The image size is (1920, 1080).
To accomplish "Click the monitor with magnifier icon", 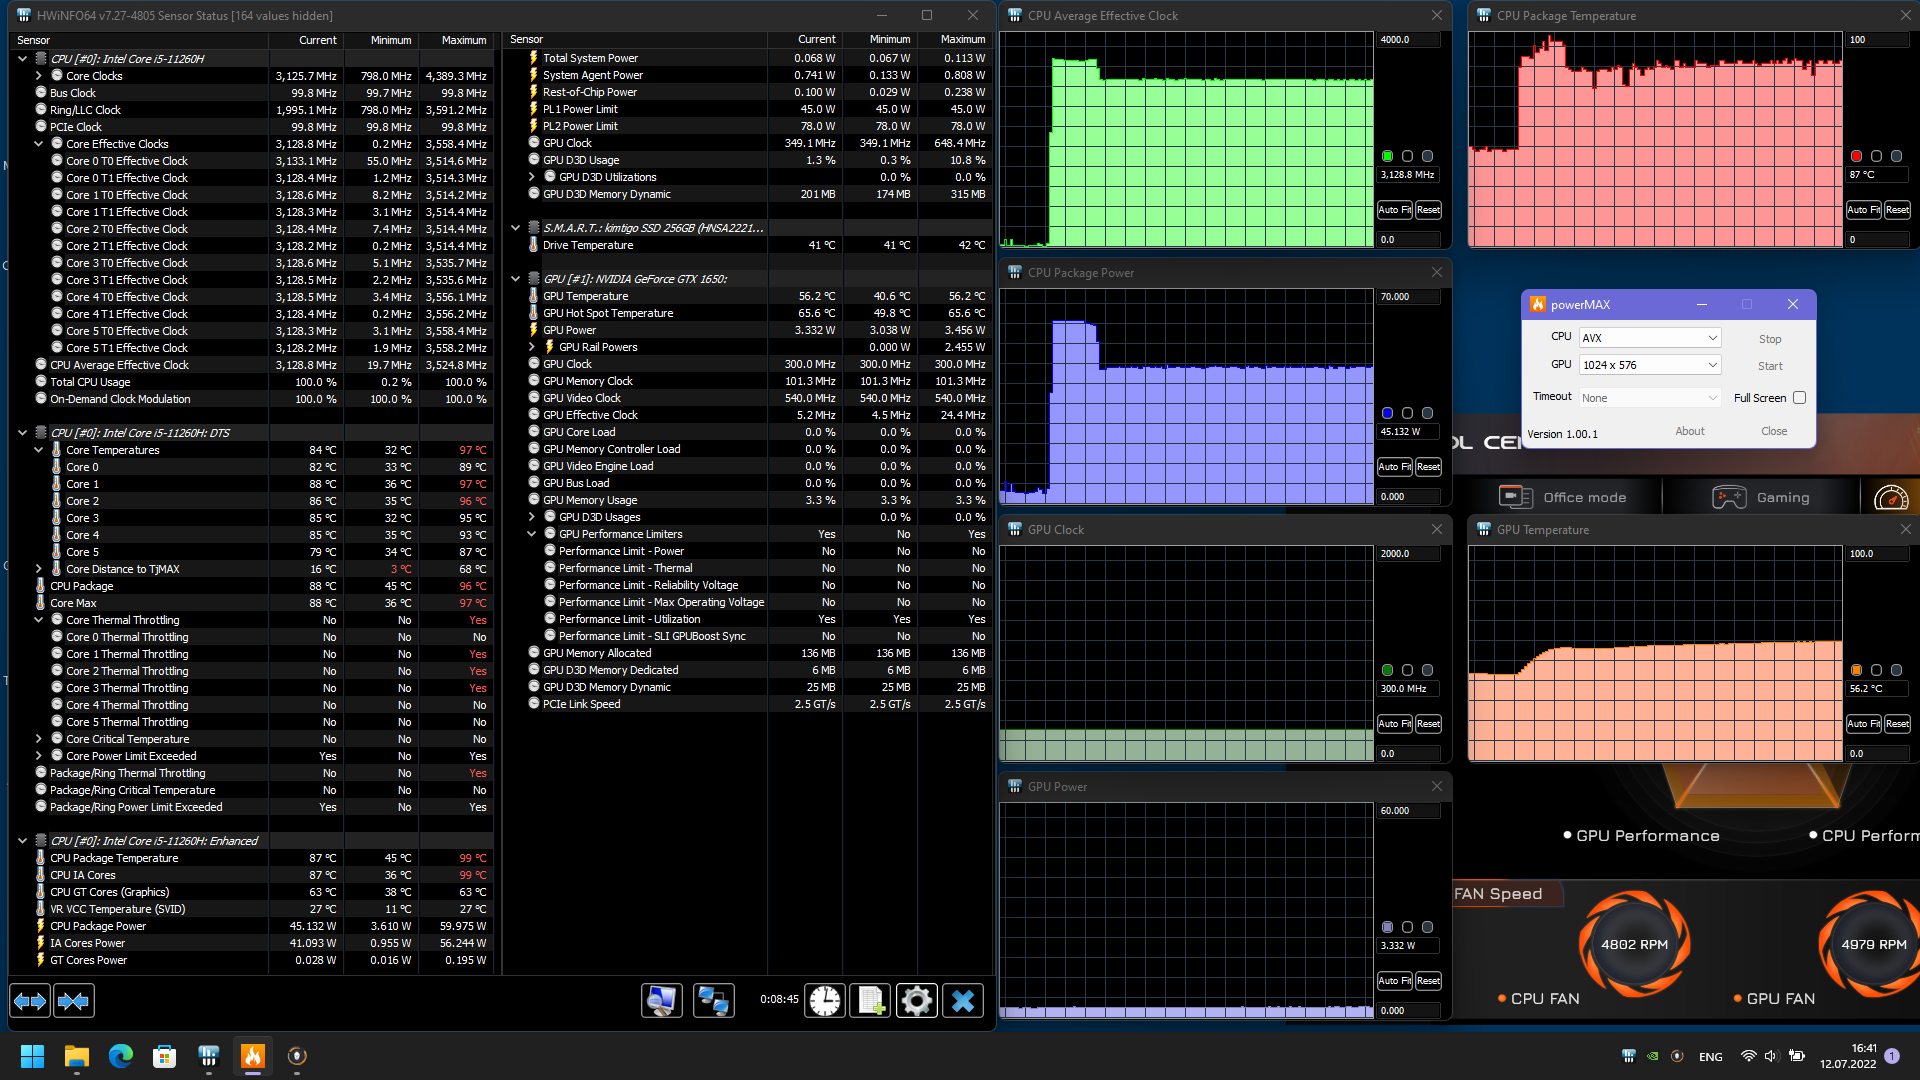I will point(661,1001).
